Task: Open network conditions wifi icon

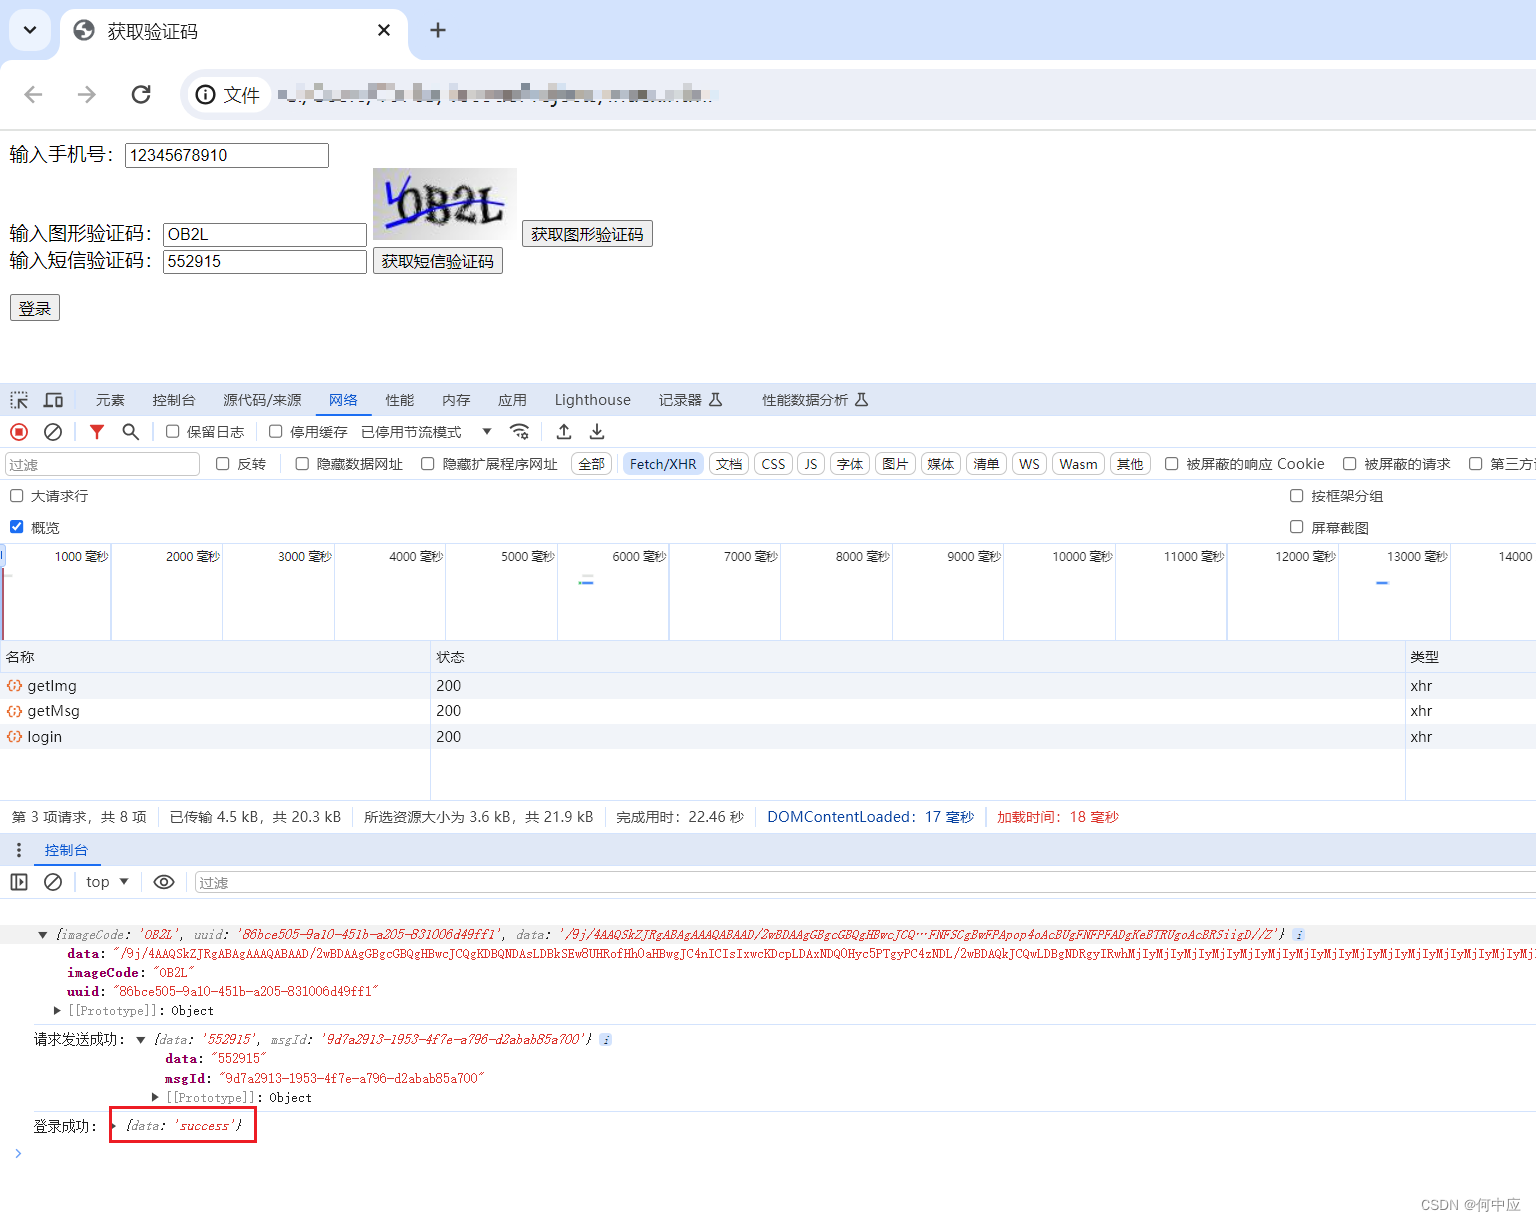Action: click(x=519, y=432)
